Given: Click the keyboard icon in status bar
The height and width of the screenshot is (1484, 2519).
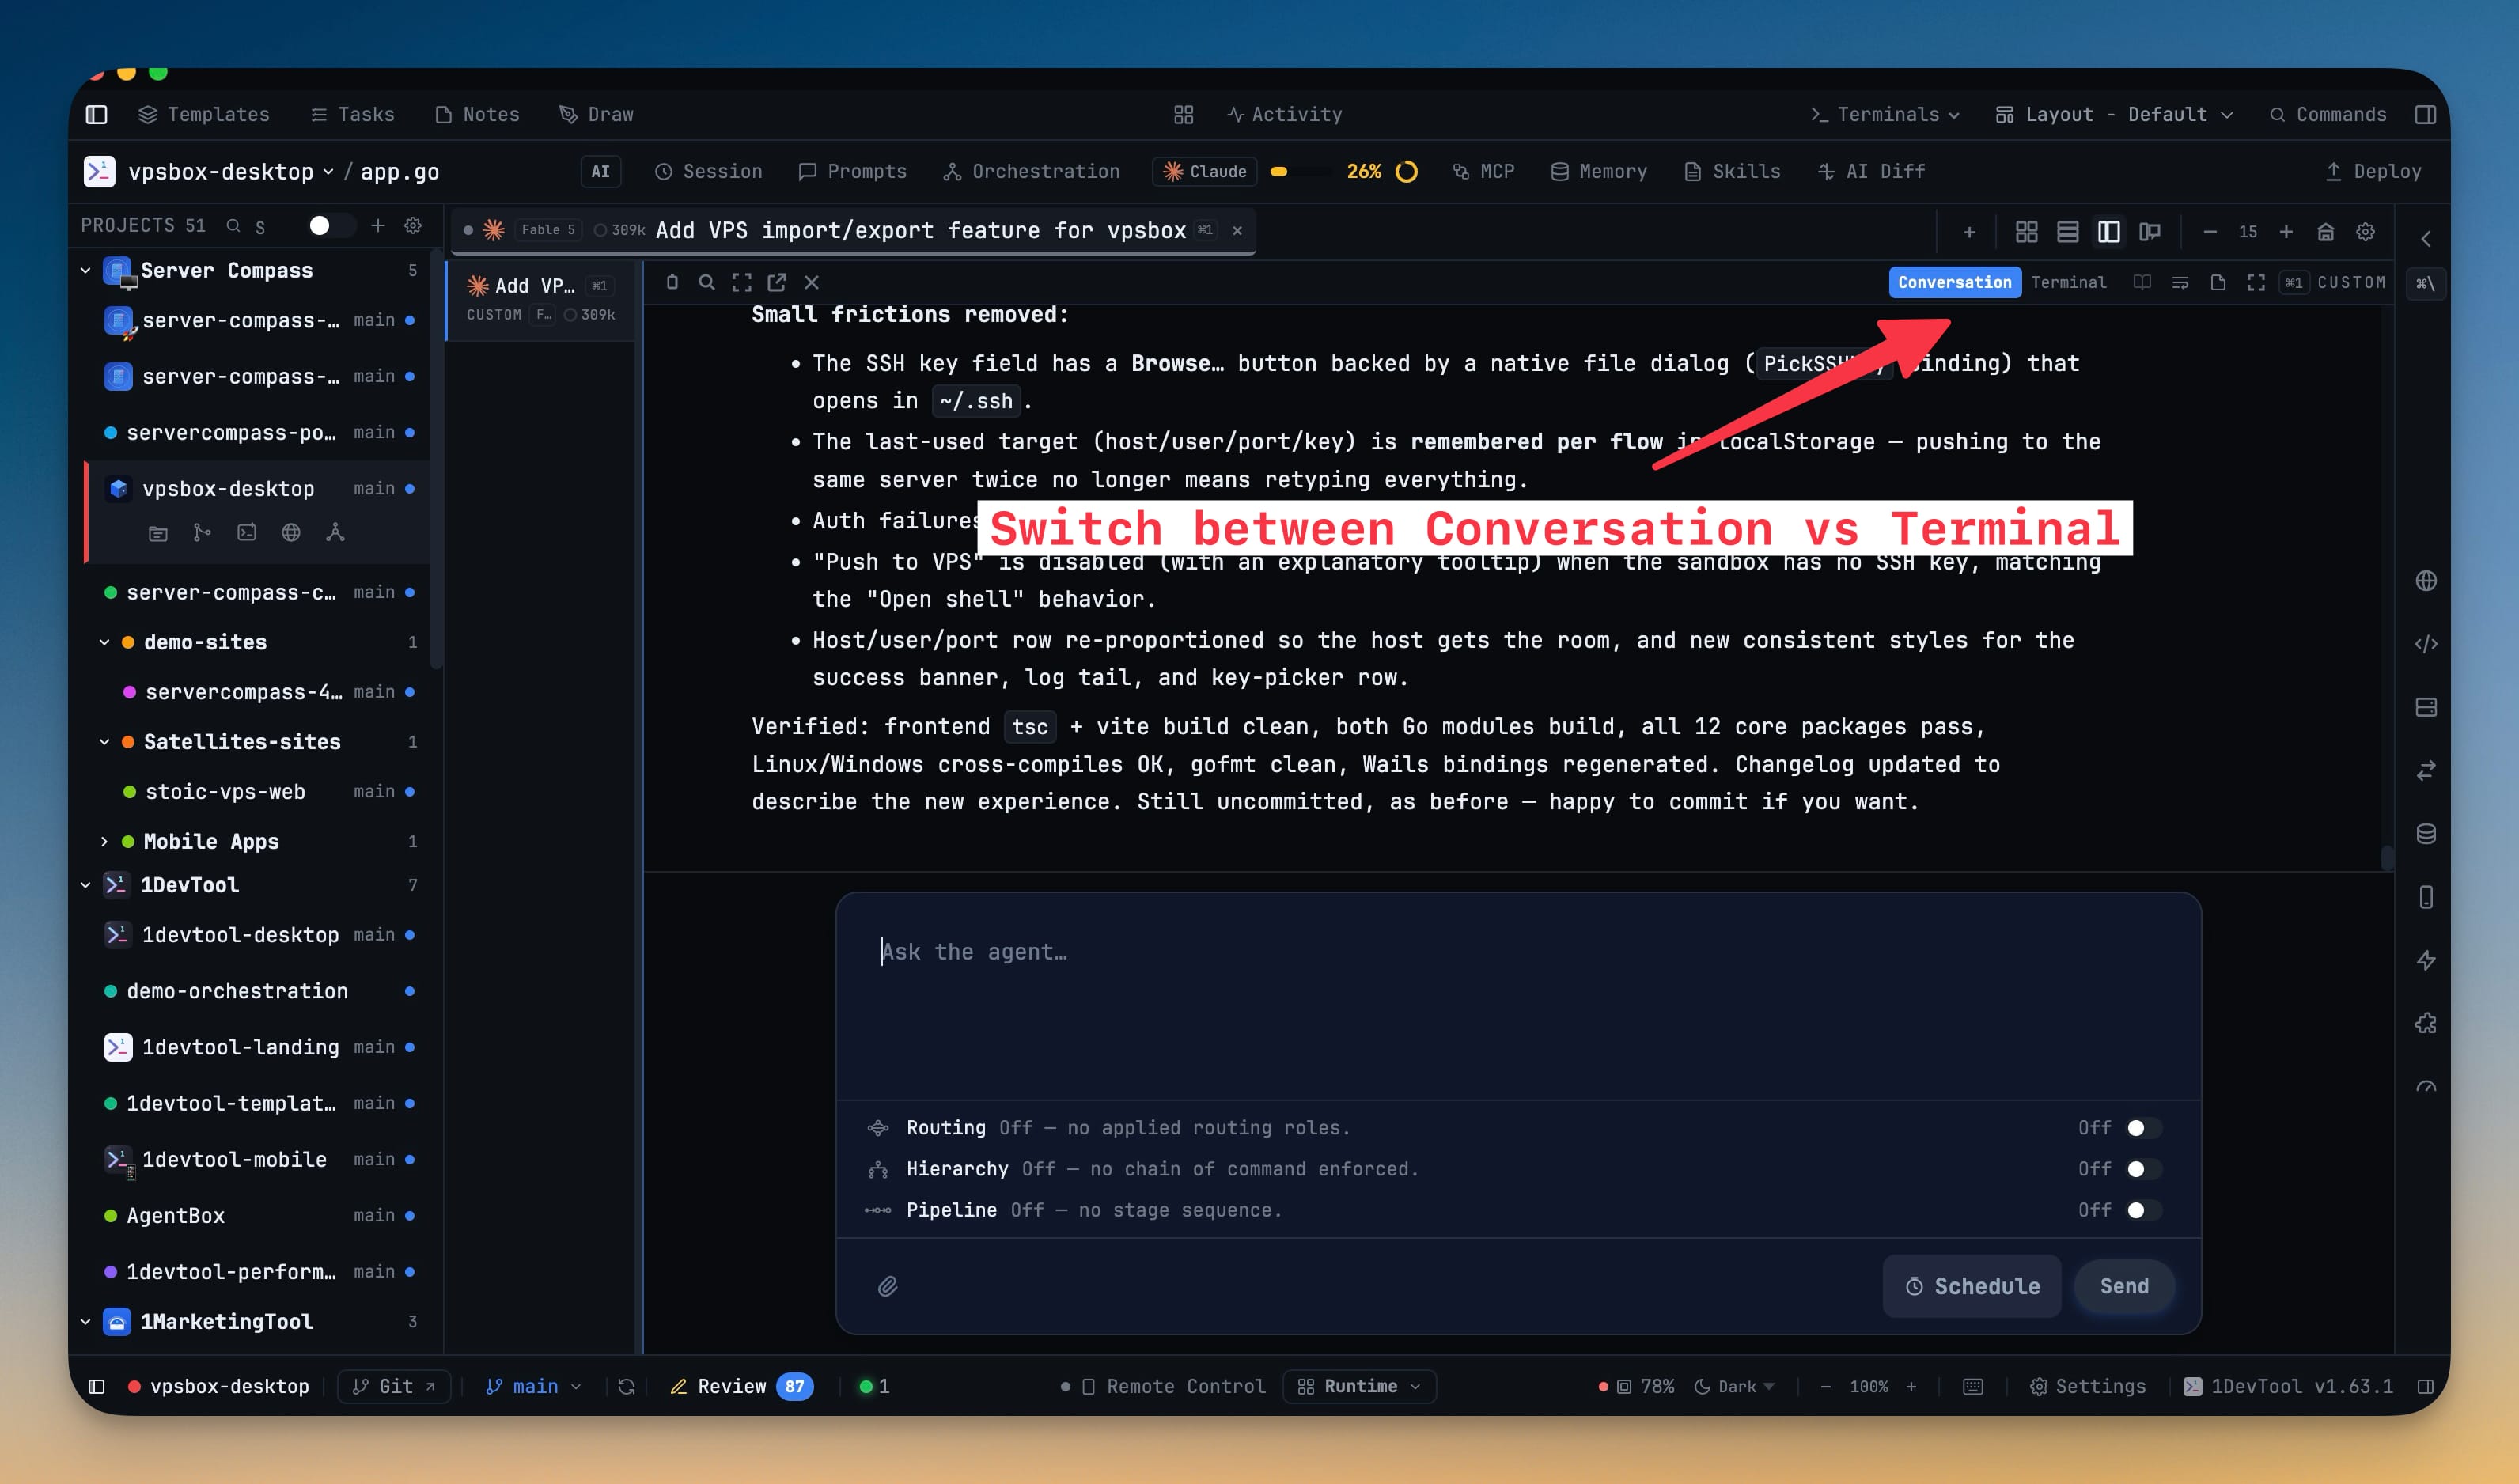Looking at the screenshot, I should pyautogui.click(x=1973, y=1387).
